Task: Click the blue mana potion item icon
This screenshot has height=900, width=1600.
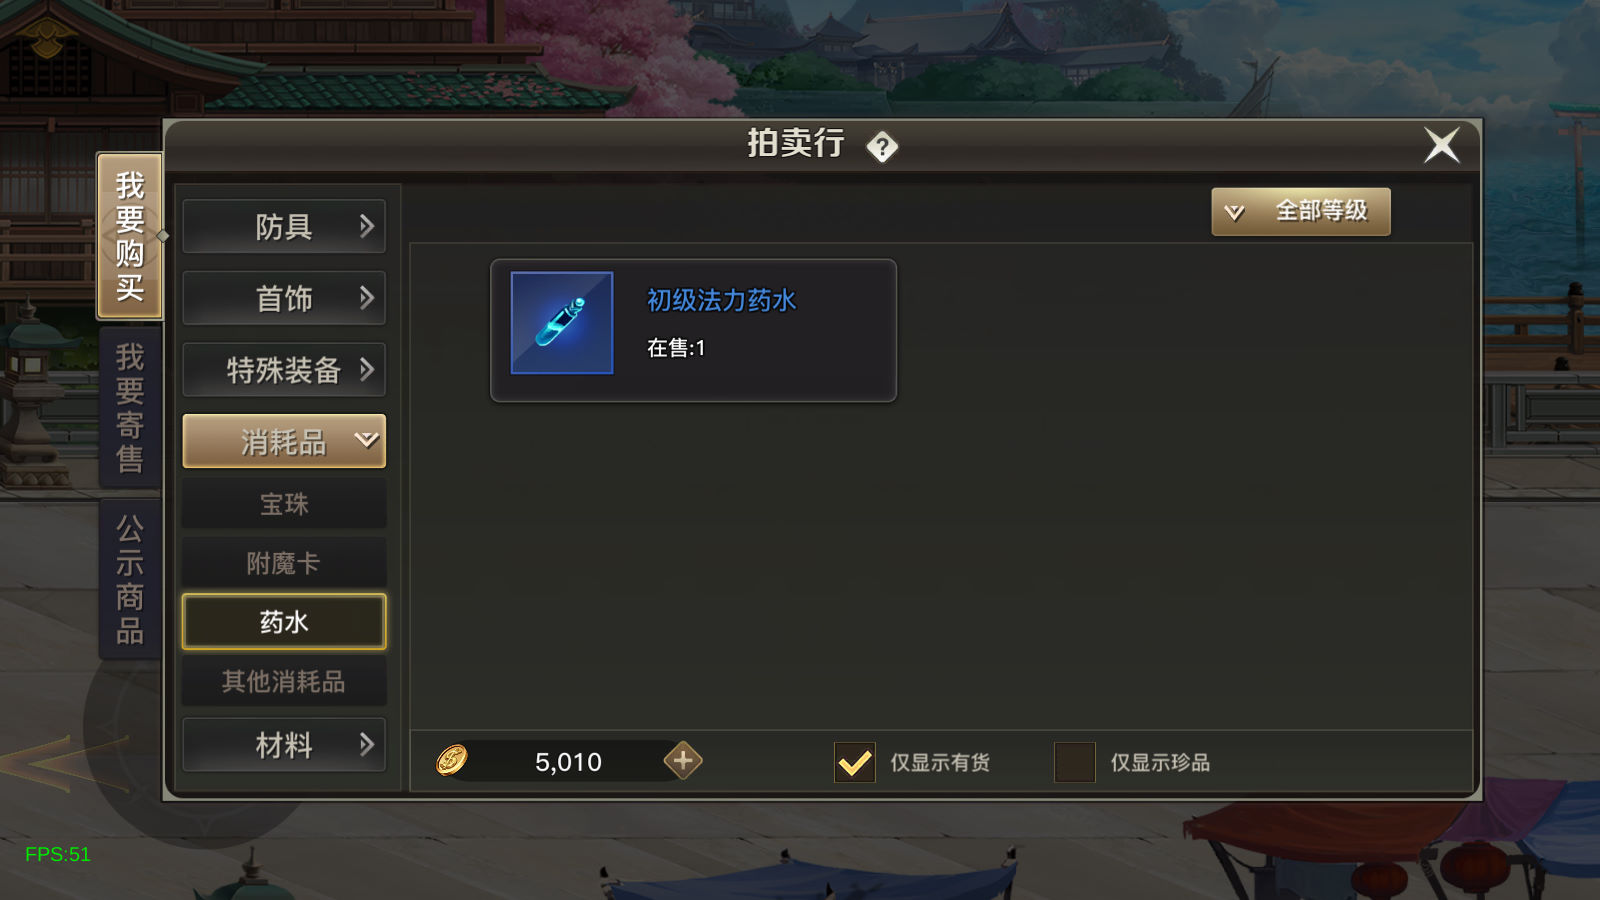Action: coord(562,323)
